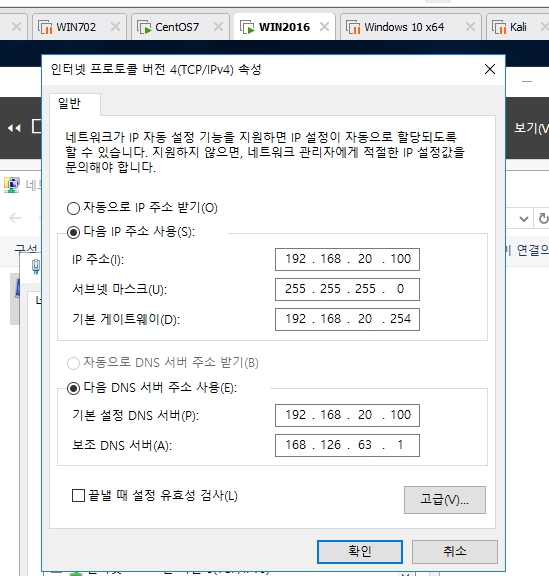Switch to the Kali VM tab
Image resolution: width=549 pixels, height=576 pixels.
pos(518,27)
